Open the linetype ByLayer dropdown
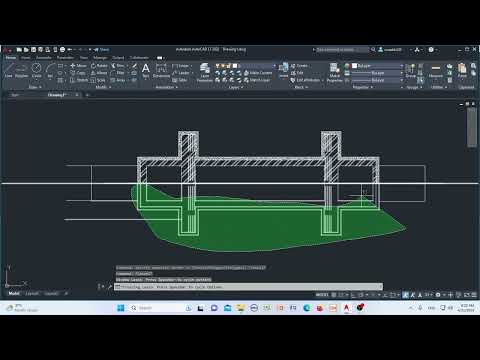 [x=378, y=80]
